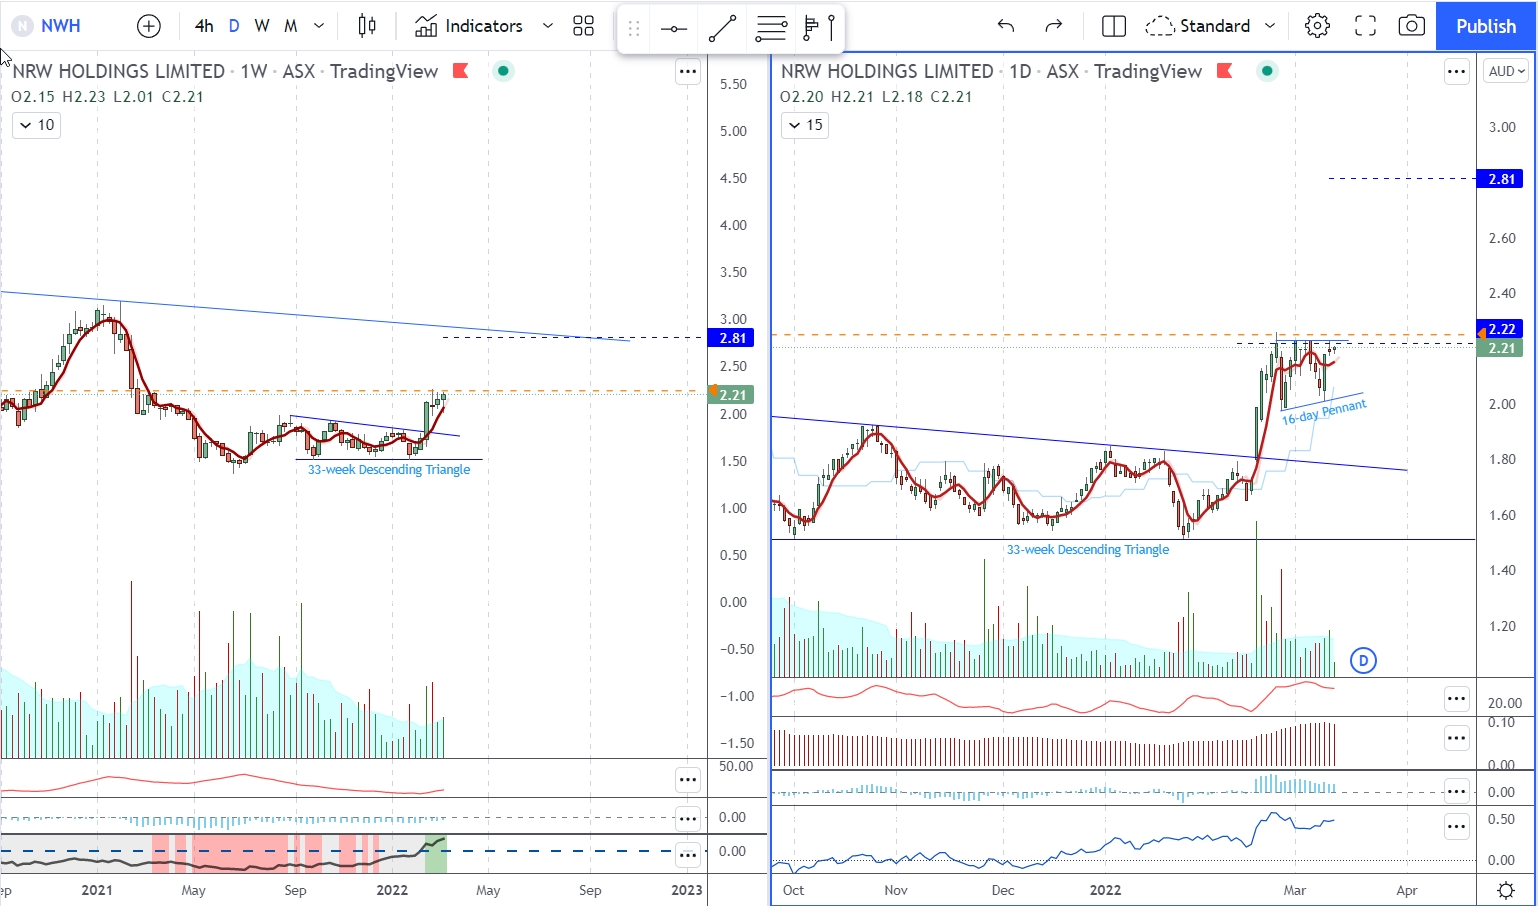Click the compare or add symbol plus icon
Screen dimensions: 1538x906
149,26
